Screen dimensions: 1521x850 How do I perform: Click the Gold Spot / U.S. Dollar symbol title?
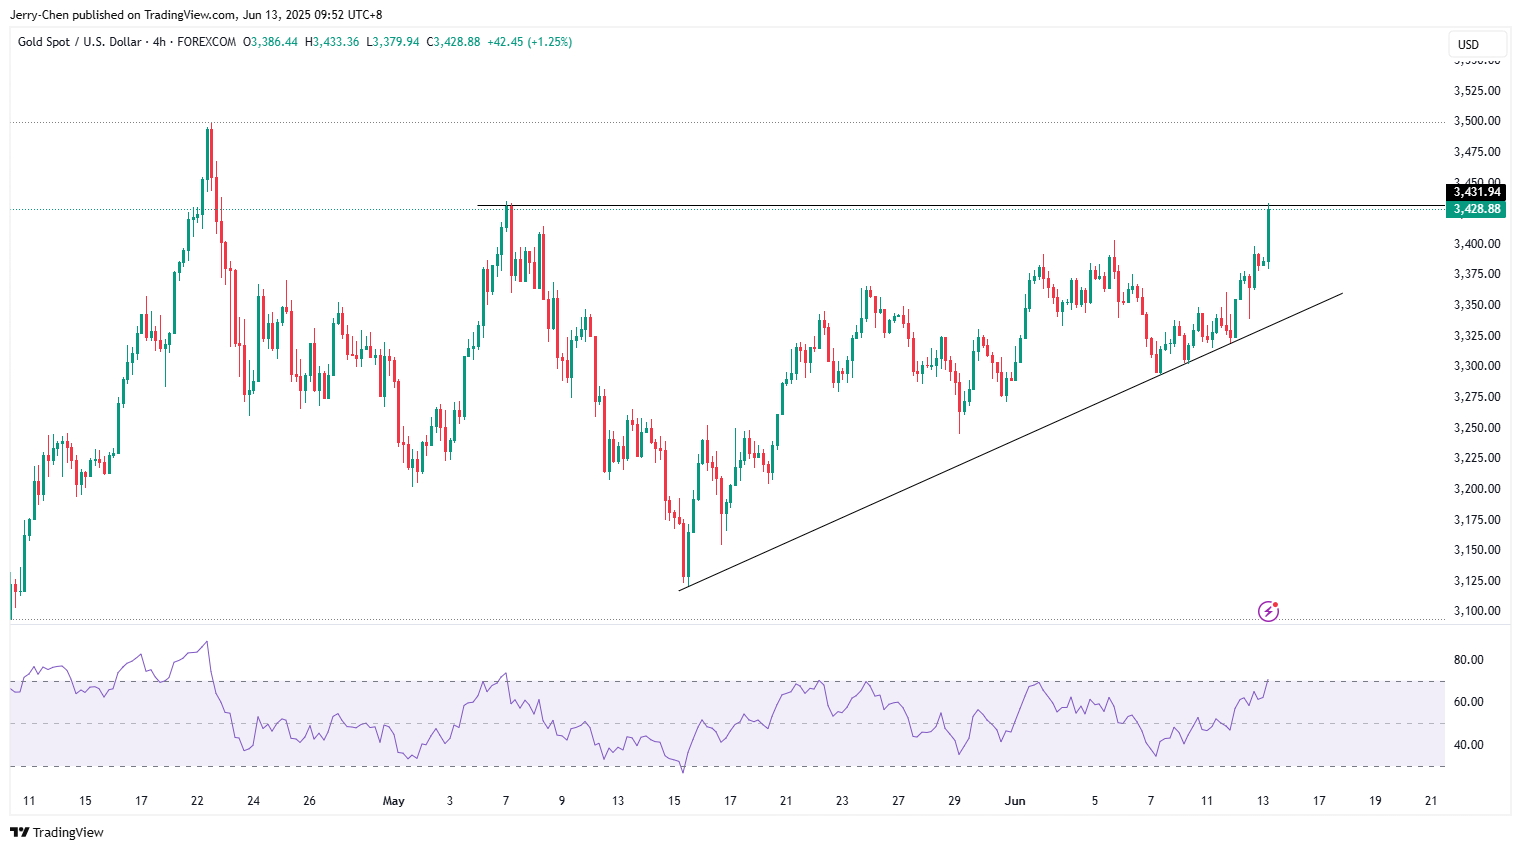pos(79,42)
